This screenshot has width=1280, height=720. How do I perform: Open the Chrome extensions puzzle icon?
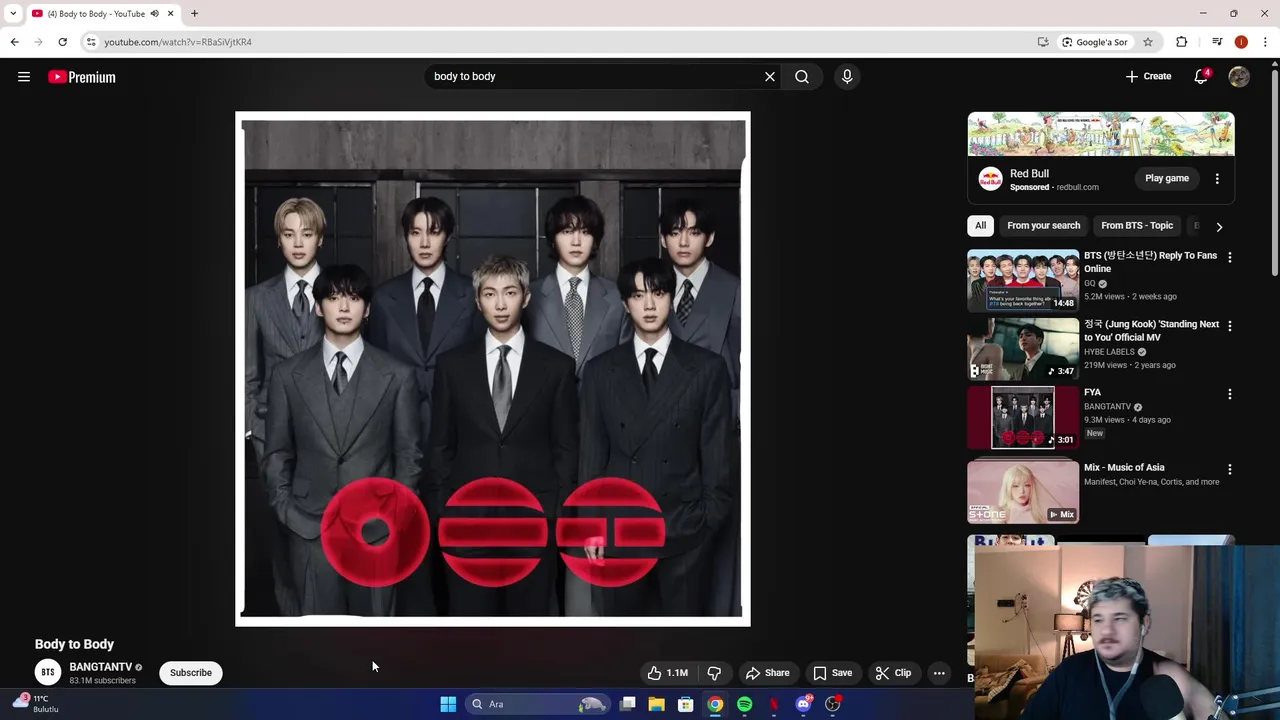coord(1182,42)
